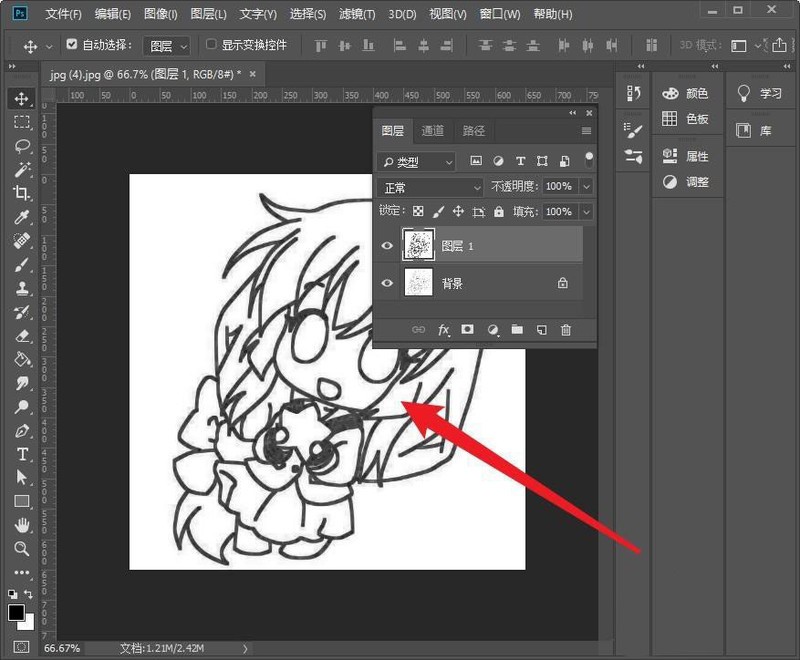Screen dimensions: 800x660
Task: Delete layer using the trash icon
Action: 566,330
